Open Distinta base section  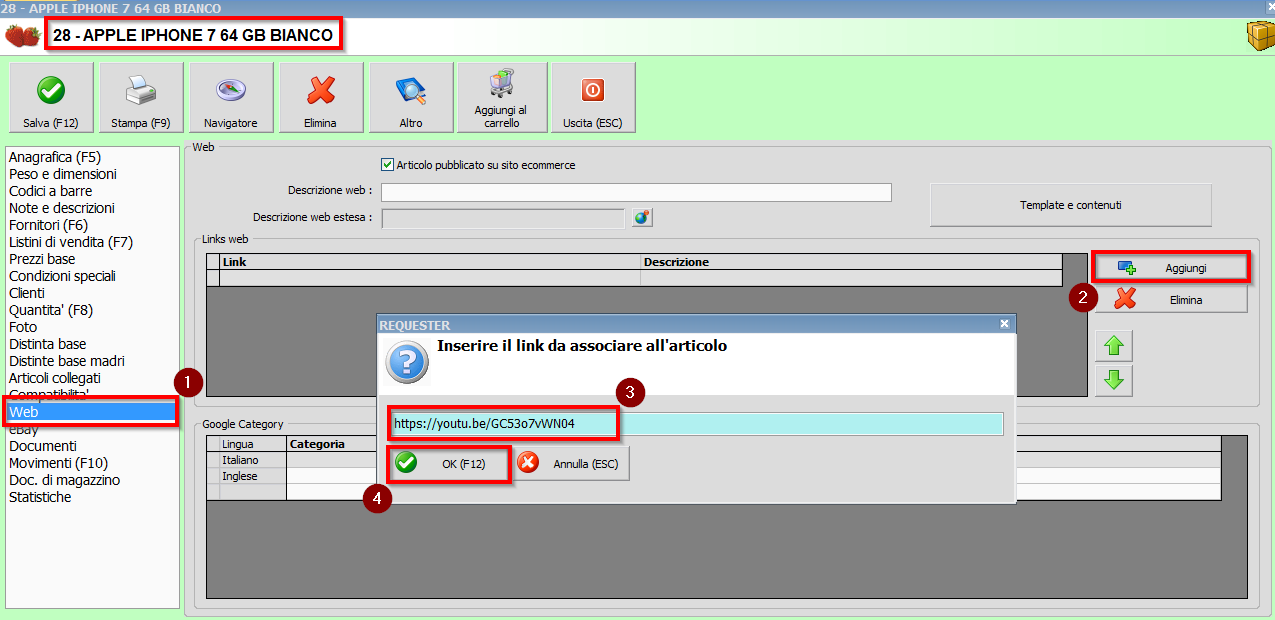[48, 344]
